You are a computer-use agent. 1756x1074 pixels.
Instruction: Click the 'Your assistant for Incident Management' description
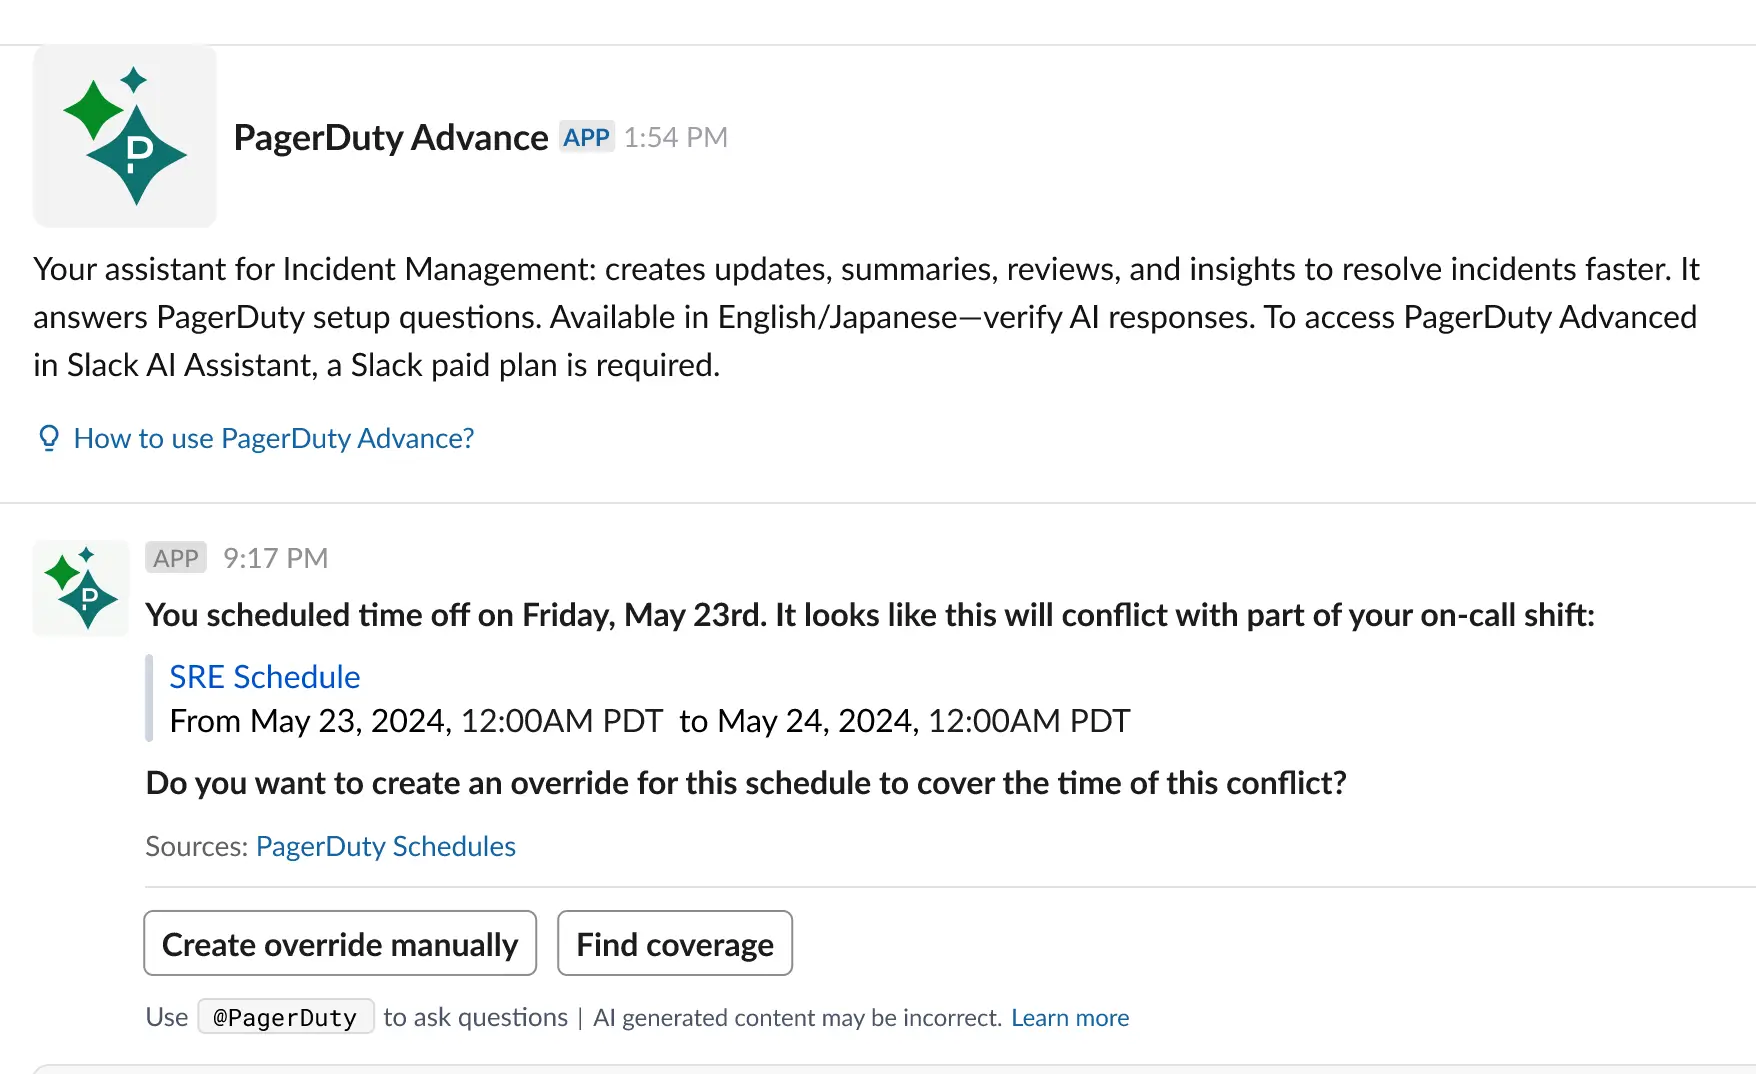coord(866,317)
